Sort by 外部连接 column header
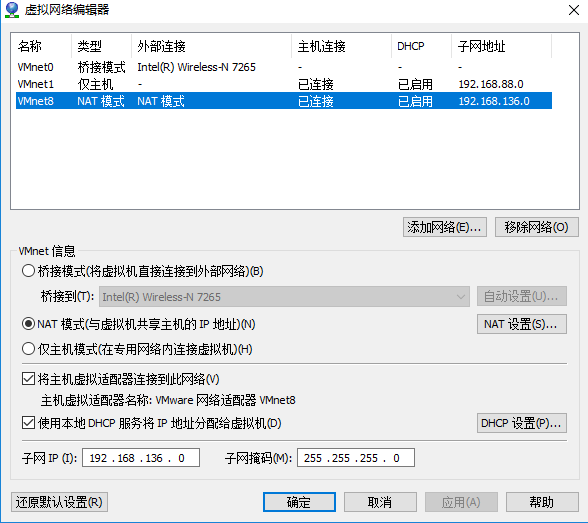Screen dimensions: 588x523 coord(211,46)
